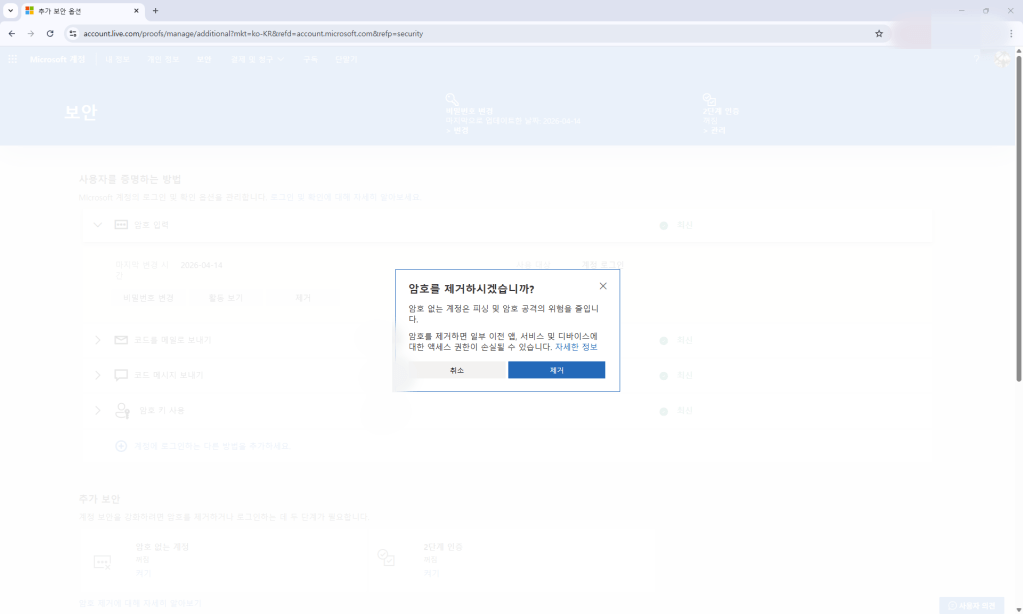Bookmark this page with the star icon
The image size is (1023, 614).
click(879, 33)
